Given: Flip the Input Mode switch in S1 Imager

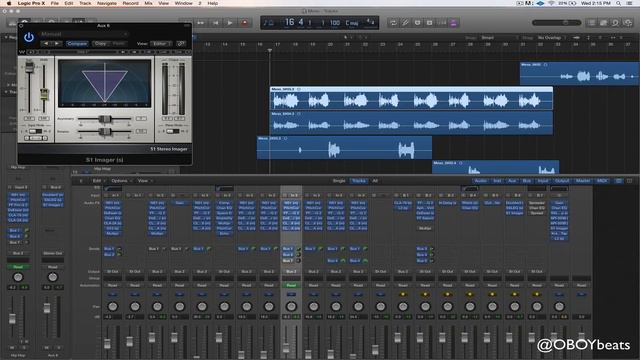Looking at the screenshot, I should pos(35,131).
